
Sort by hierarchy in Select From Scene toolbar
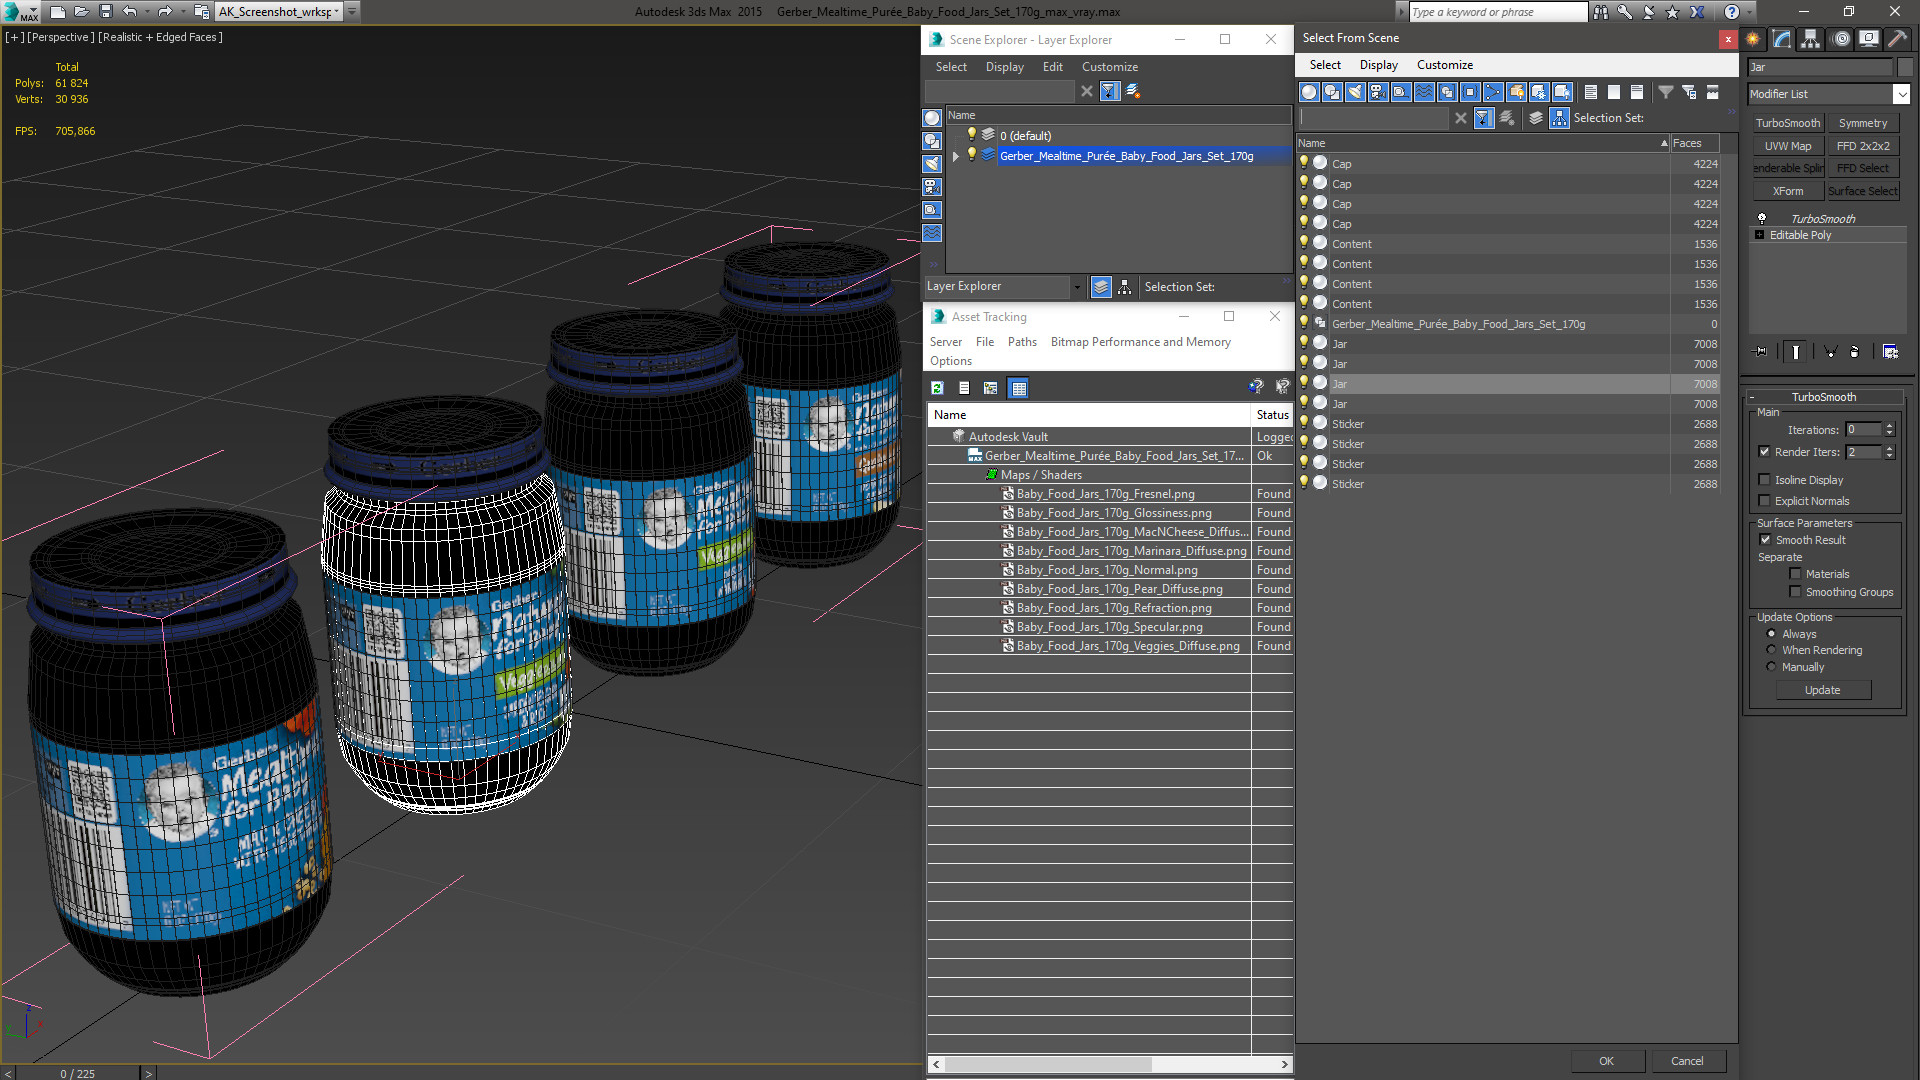click(1560, 118)
